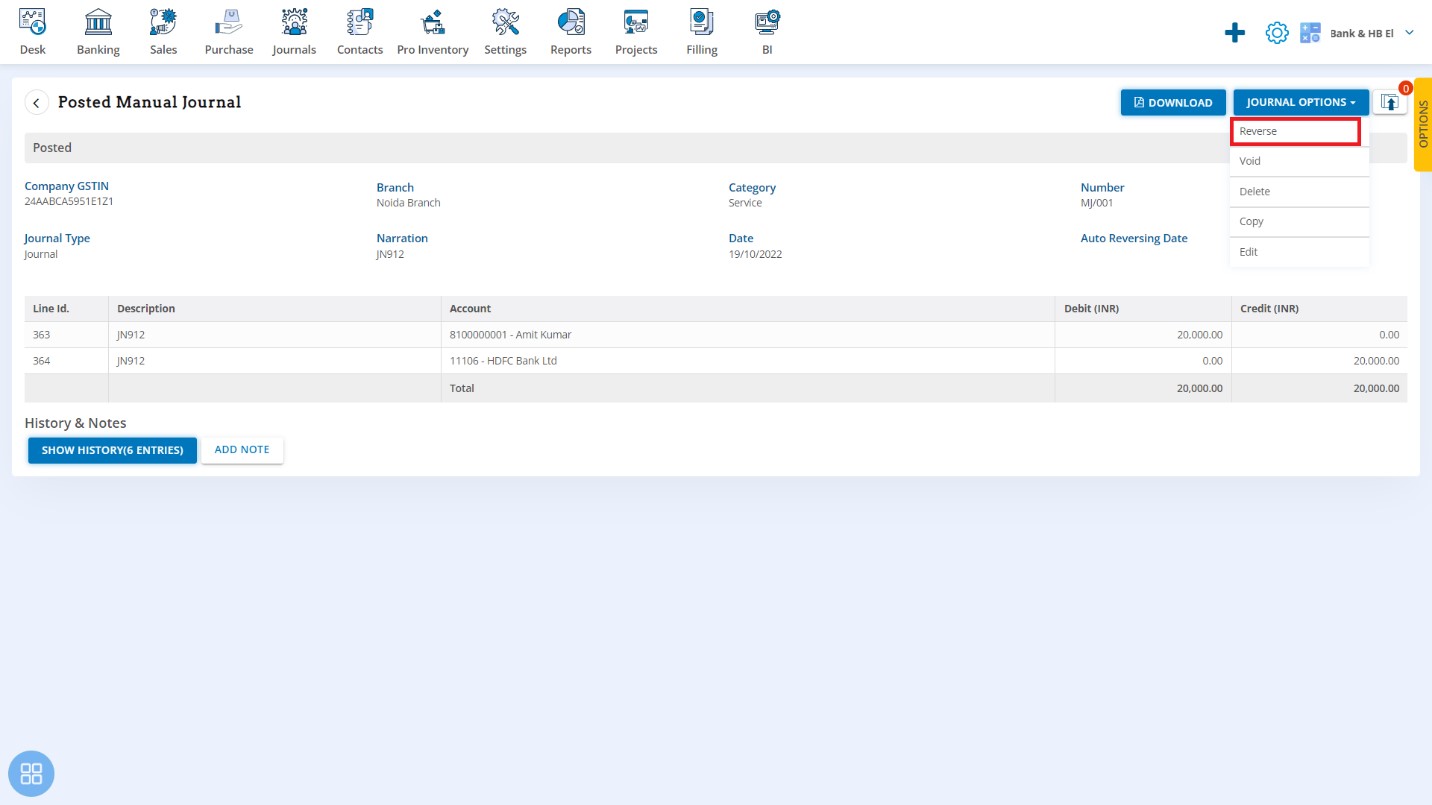Open the round grid launcher button

click(x=31, y=773)
